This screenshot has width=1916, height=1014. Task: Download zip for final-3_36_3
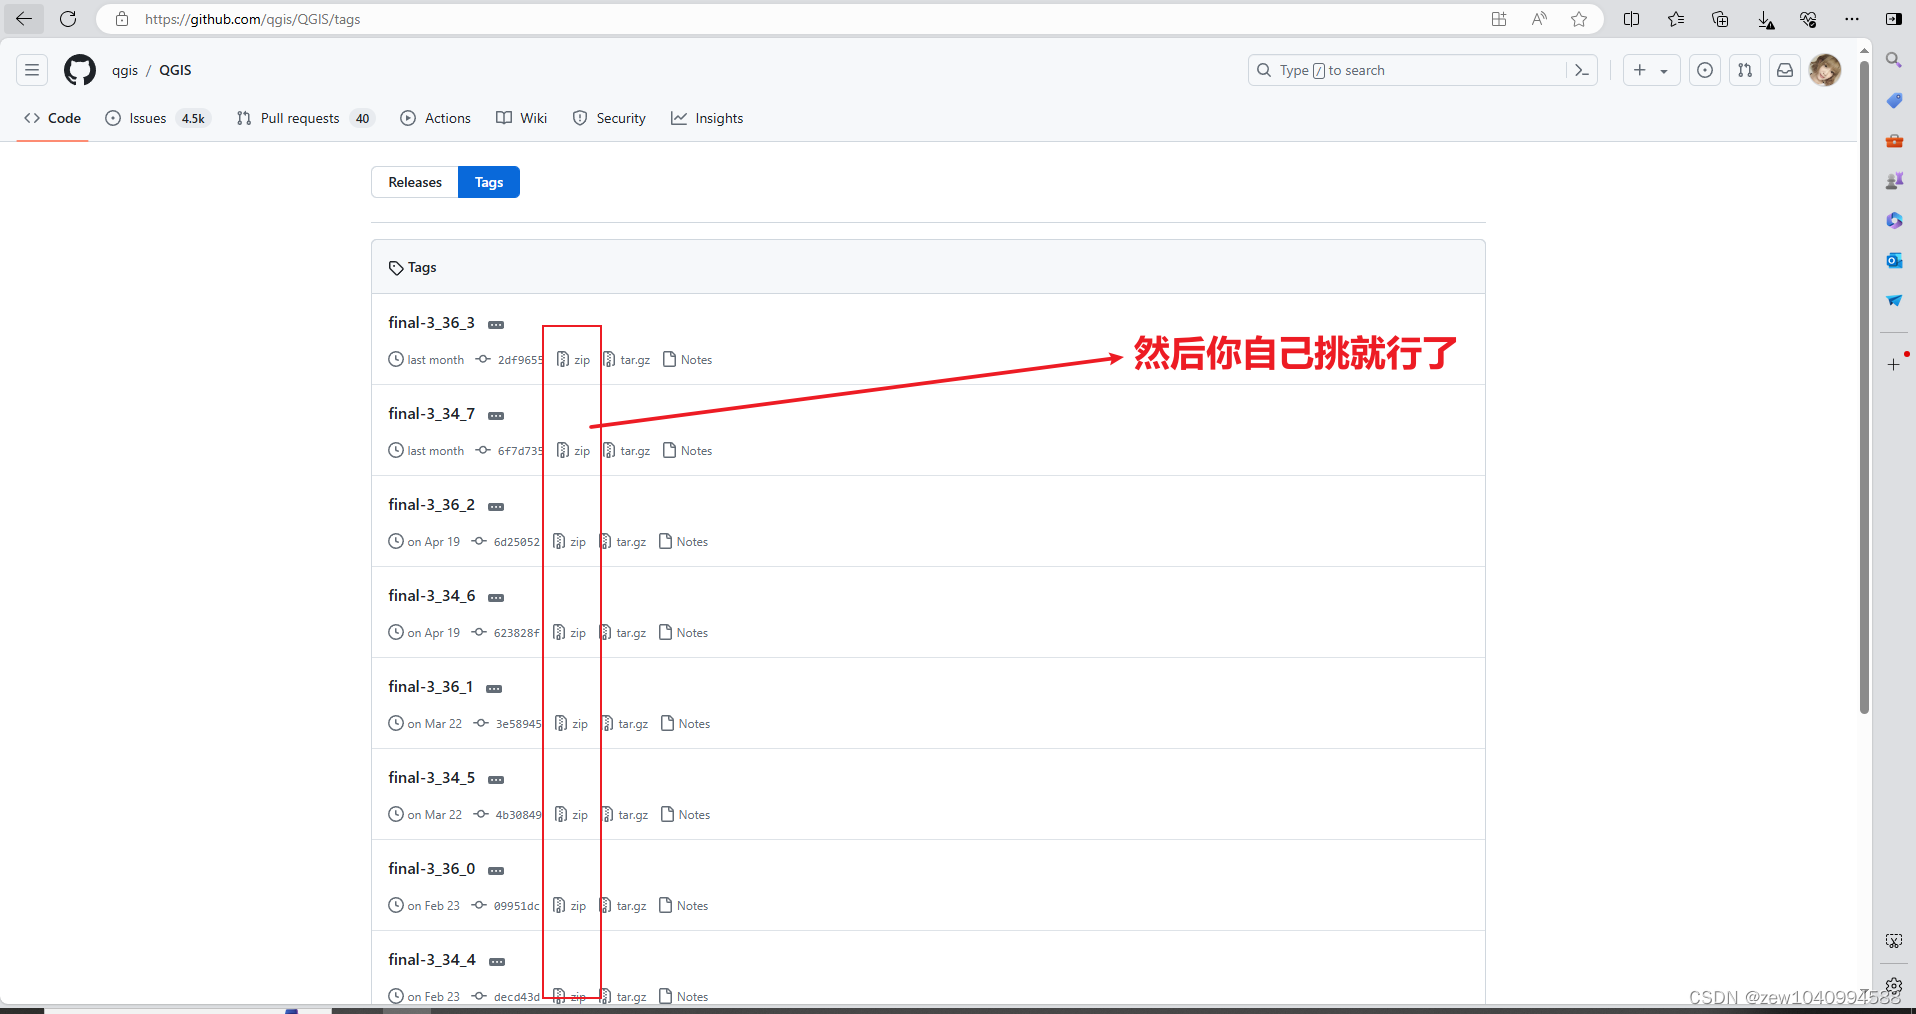[573, 360]
